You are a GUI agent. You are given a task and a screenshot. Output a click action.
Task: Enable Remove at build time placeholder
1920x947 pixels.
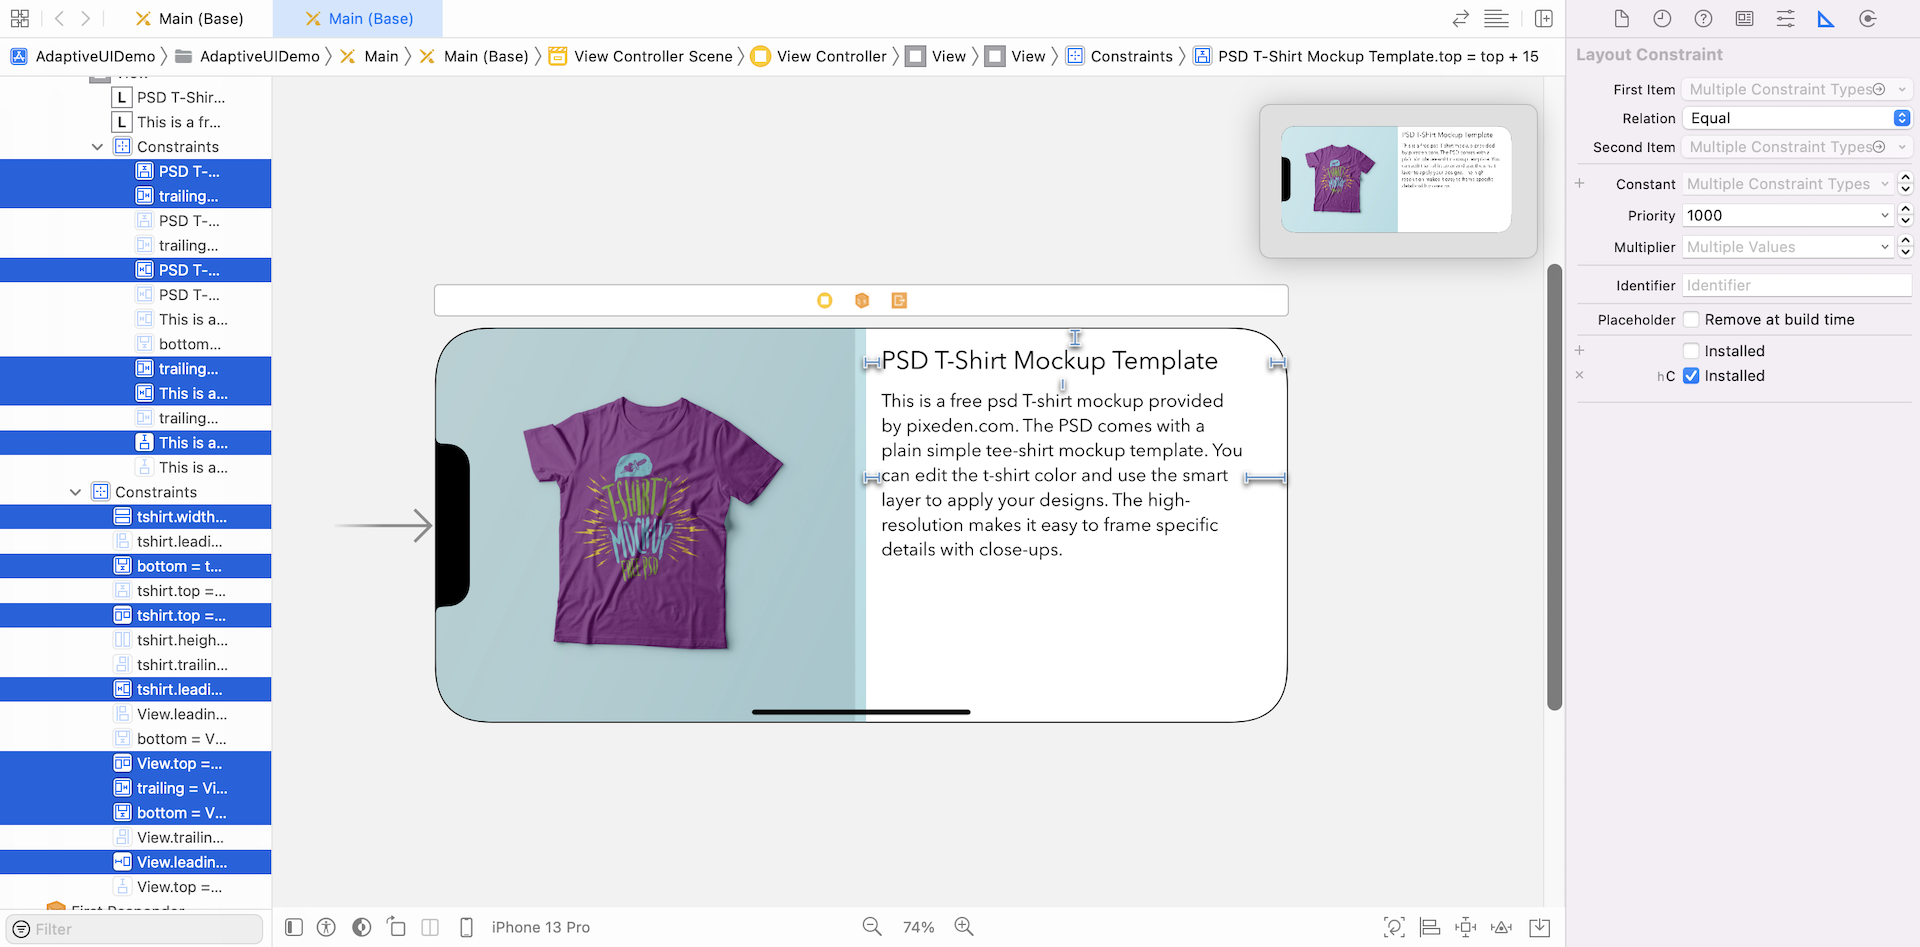tap(1691, 320)
